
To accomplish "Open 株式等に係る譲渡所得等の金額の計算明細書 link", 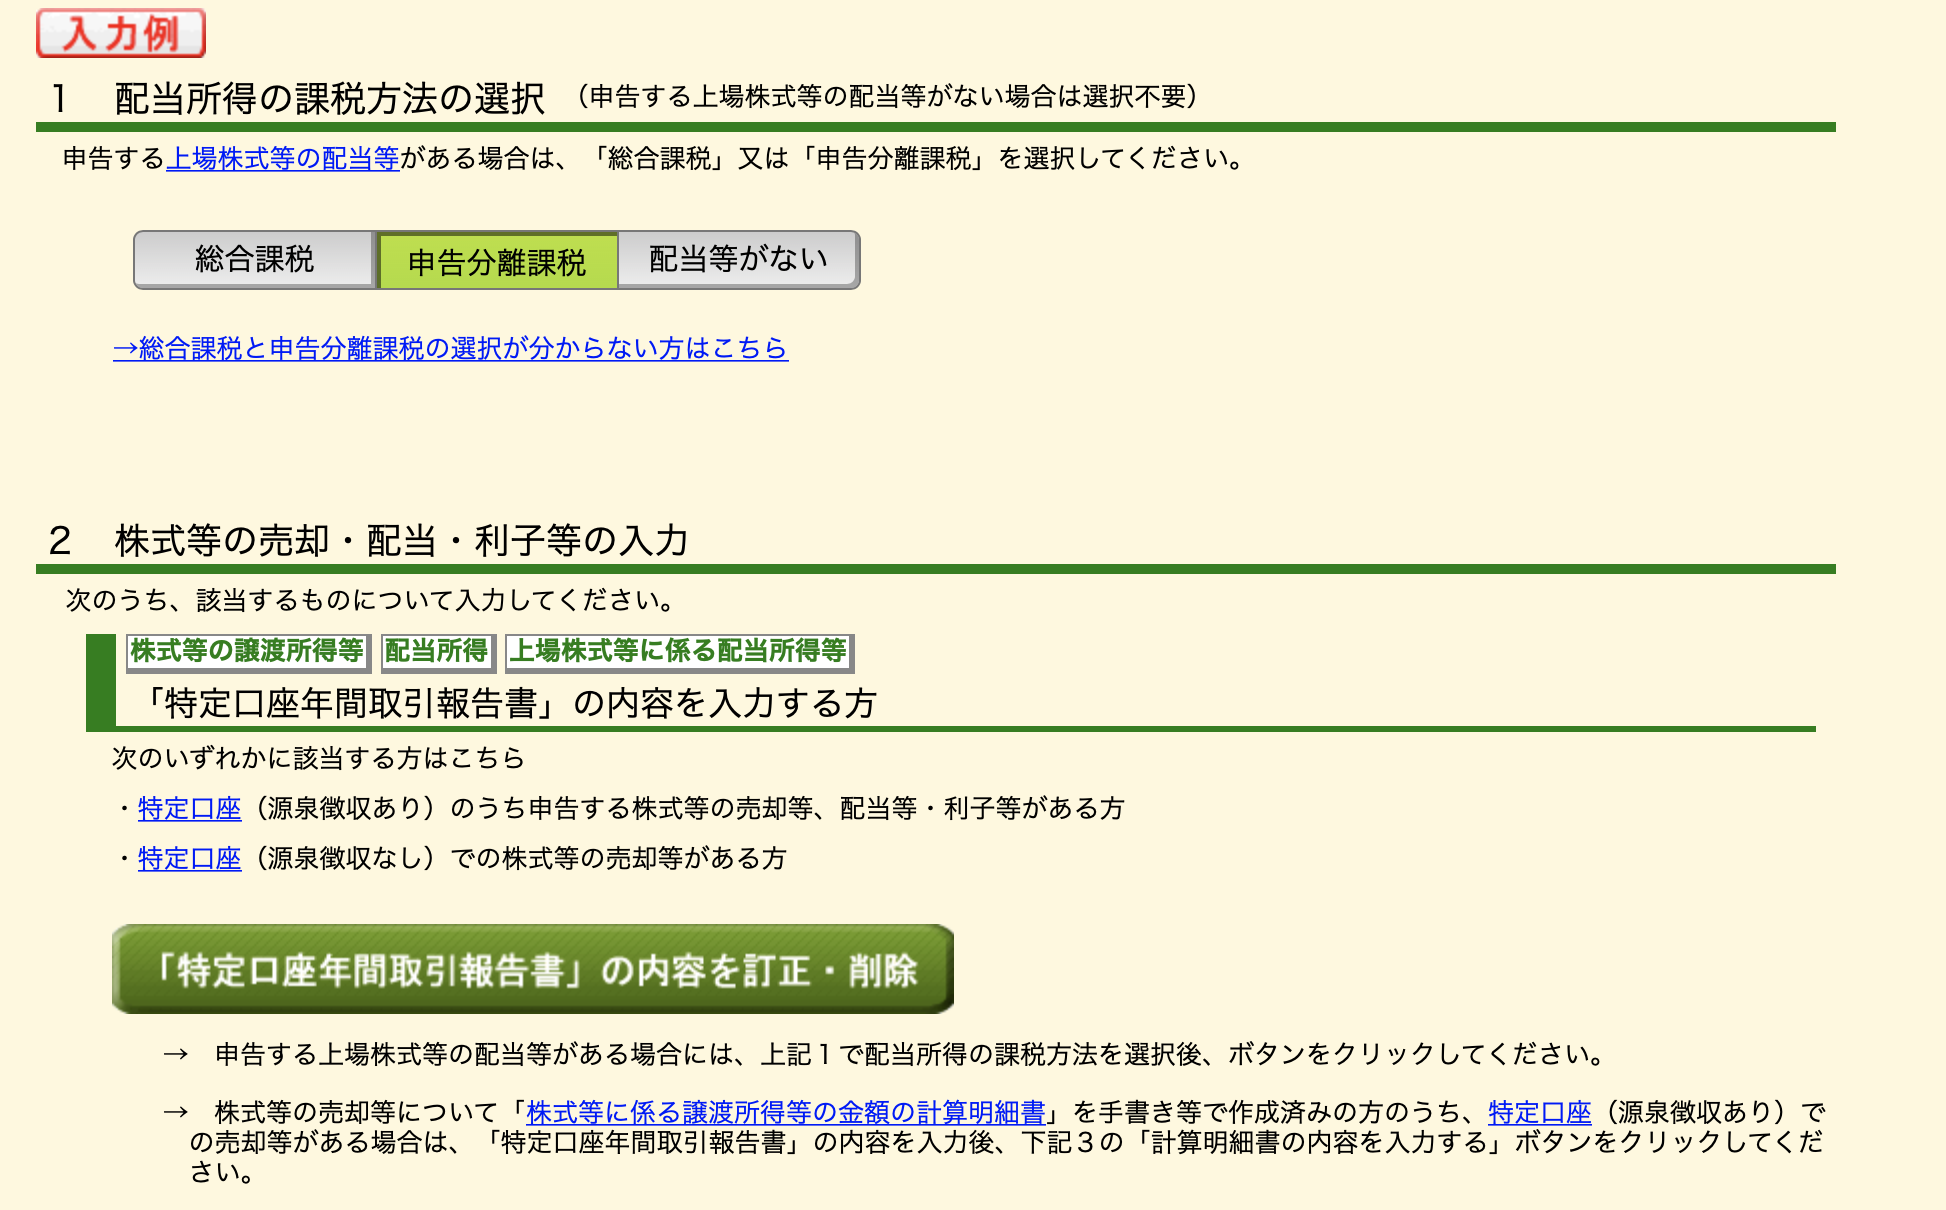I will click(x=786, y=1112).
